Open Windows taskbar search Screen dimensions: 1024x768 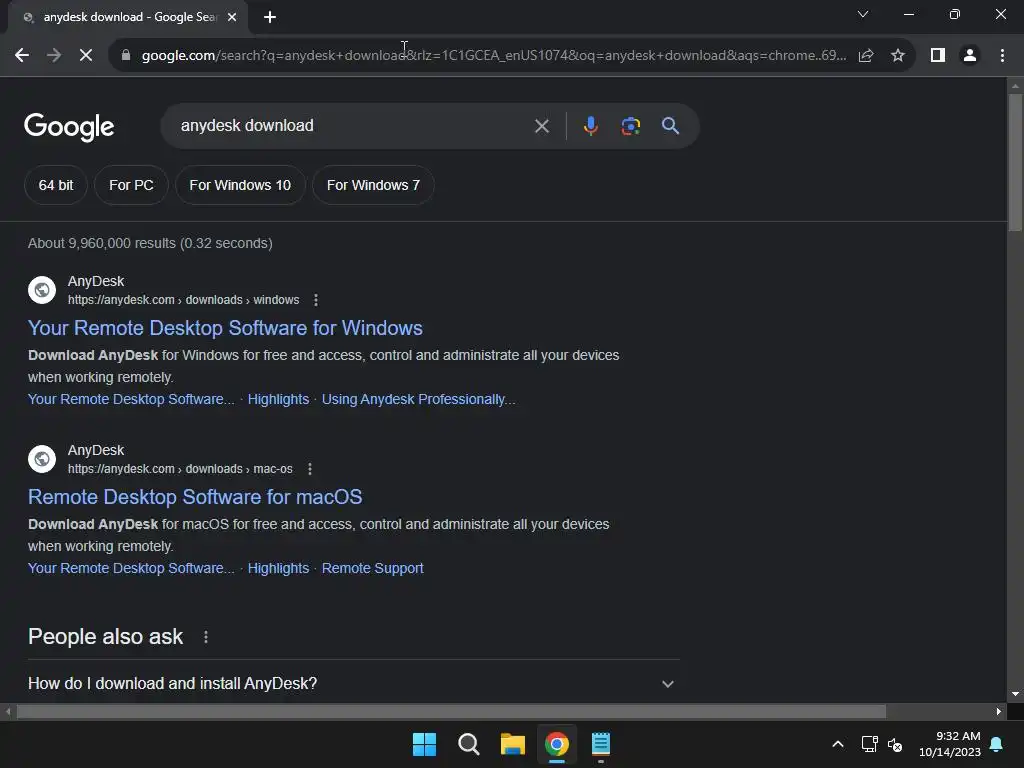468,744
